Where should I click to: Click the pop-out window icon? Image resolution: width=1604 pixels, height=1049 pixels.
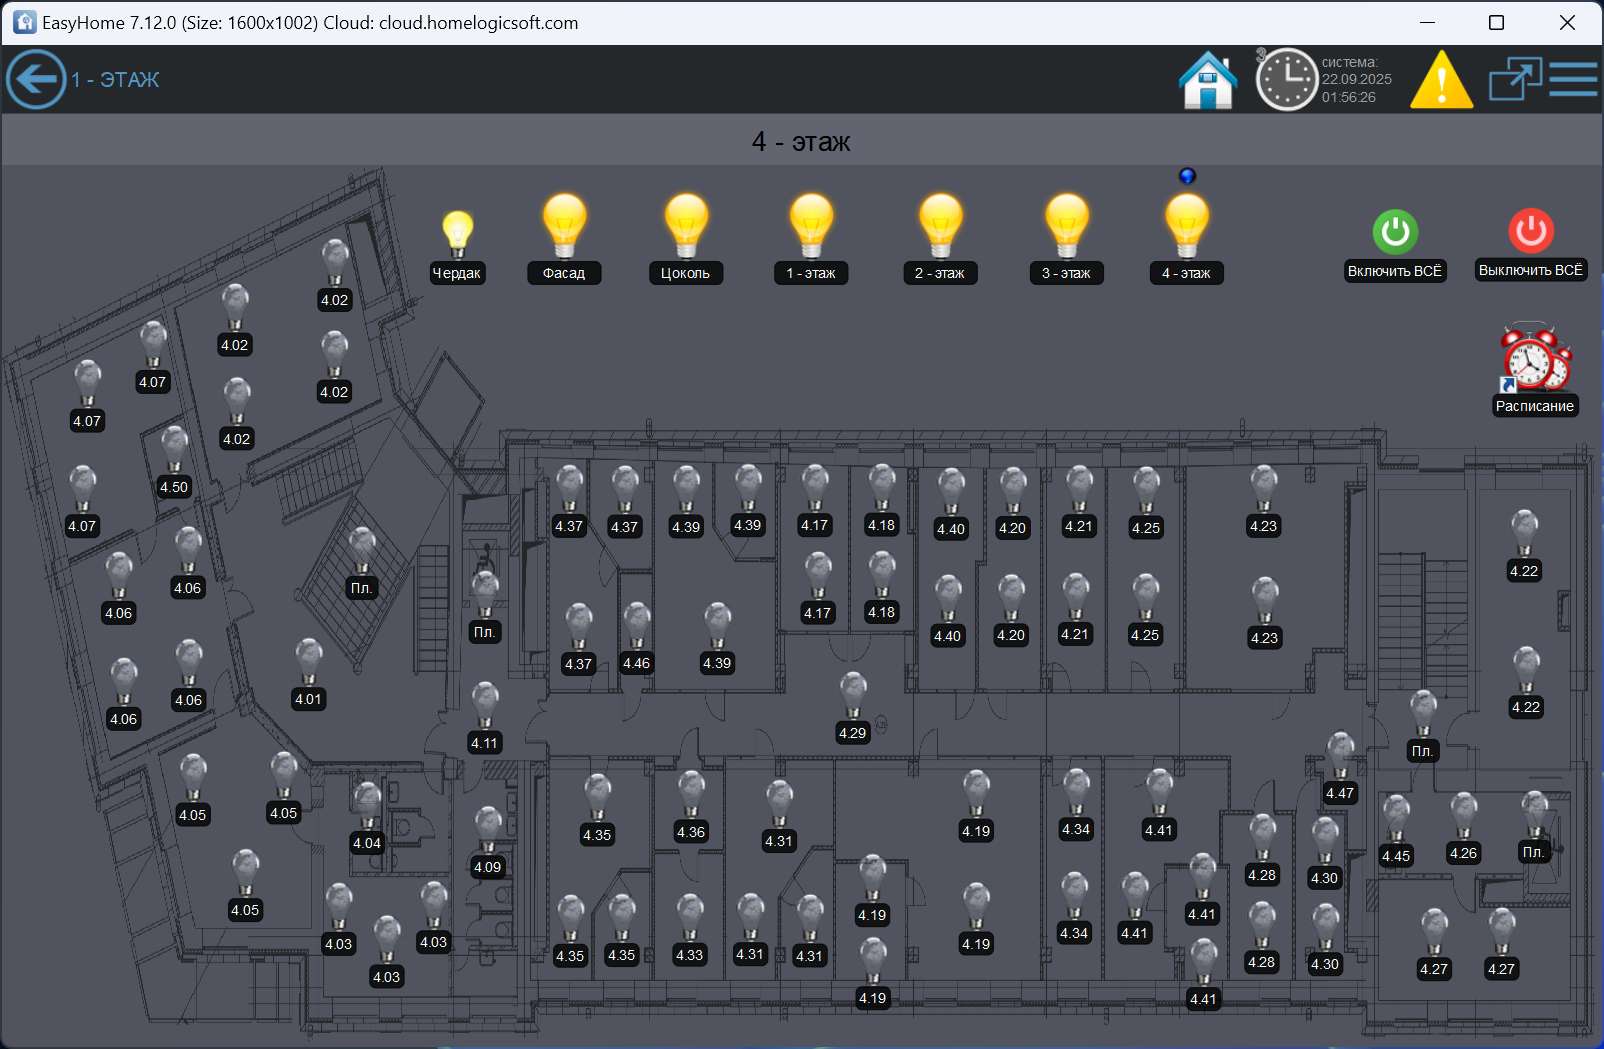1514,79
